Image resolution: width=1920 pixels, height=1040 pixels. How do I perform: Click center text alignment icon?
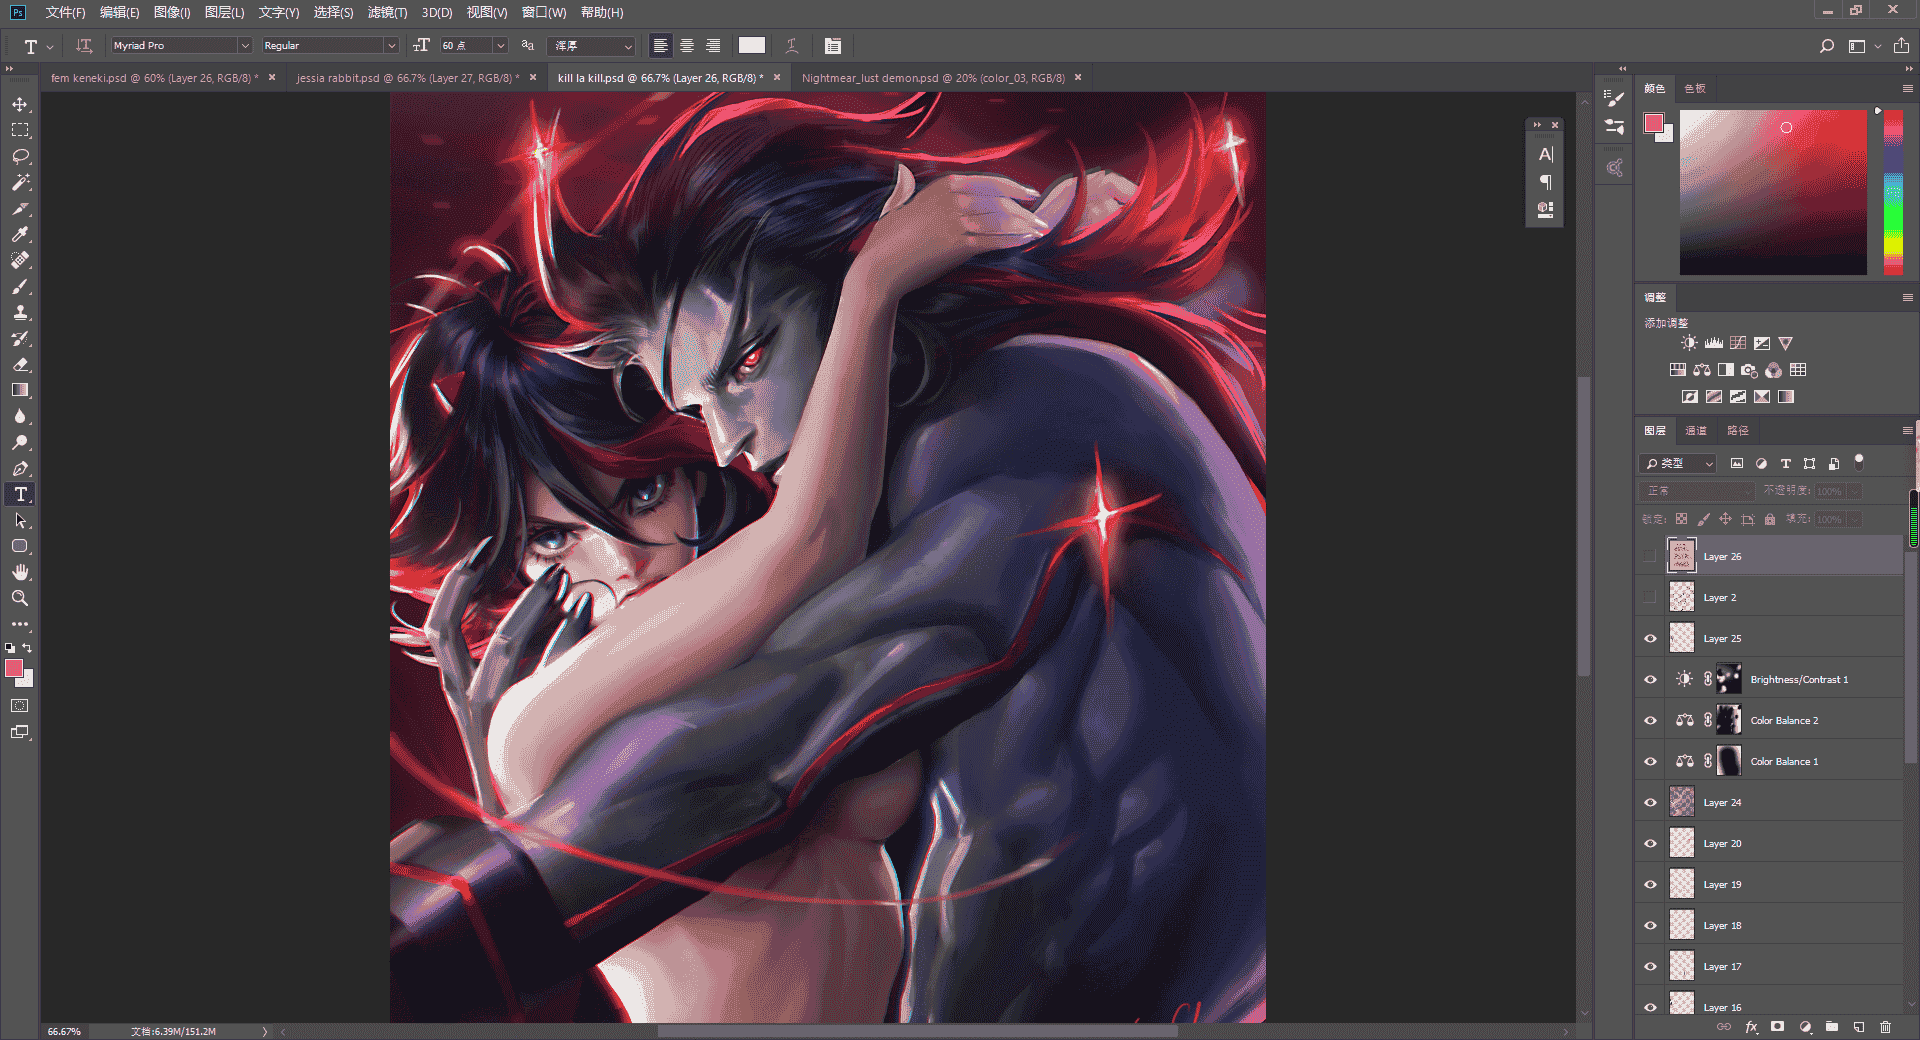687,45
